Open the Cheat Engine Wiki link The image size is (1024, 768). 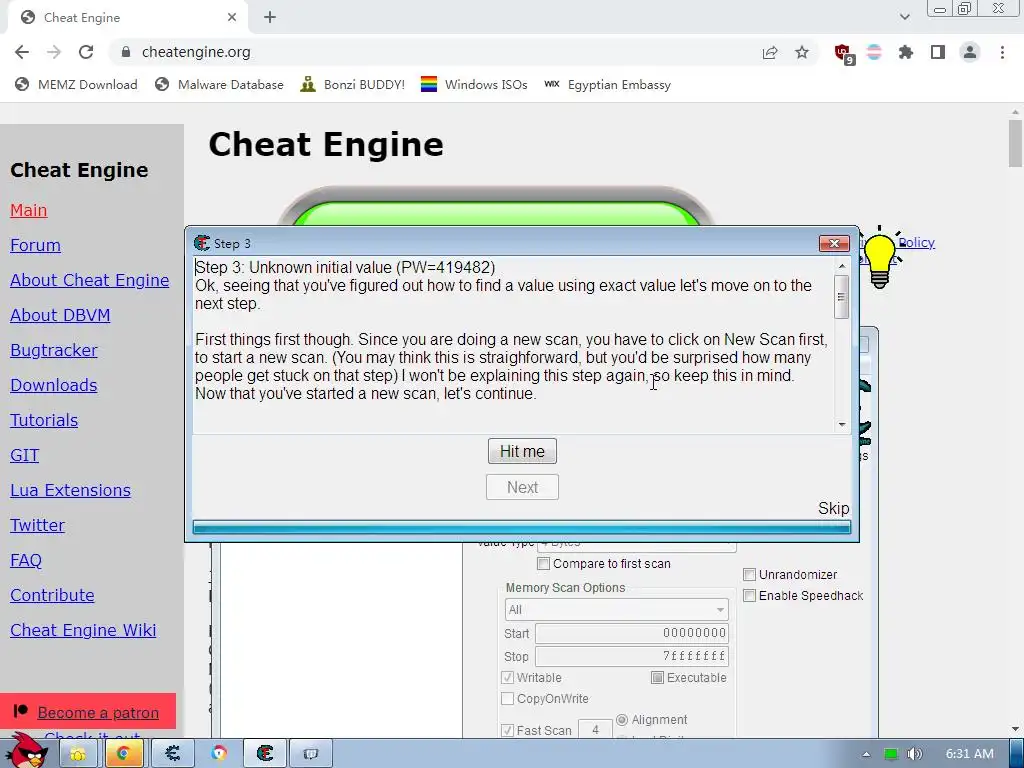[x=83, y=630]
